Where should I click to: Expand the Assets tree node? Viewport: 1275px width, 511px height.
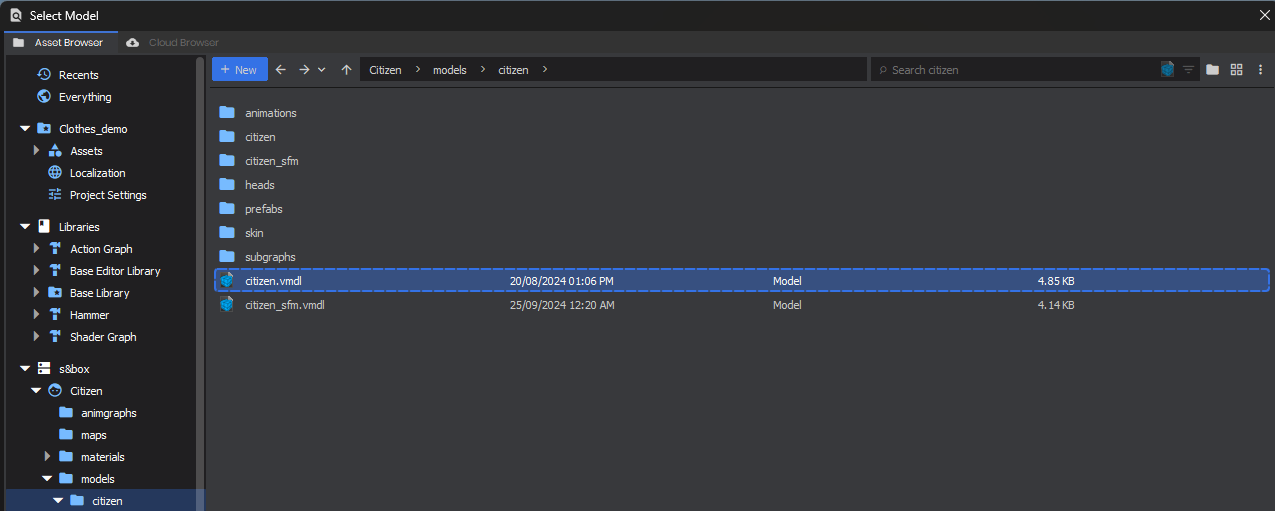click(37, 151)
